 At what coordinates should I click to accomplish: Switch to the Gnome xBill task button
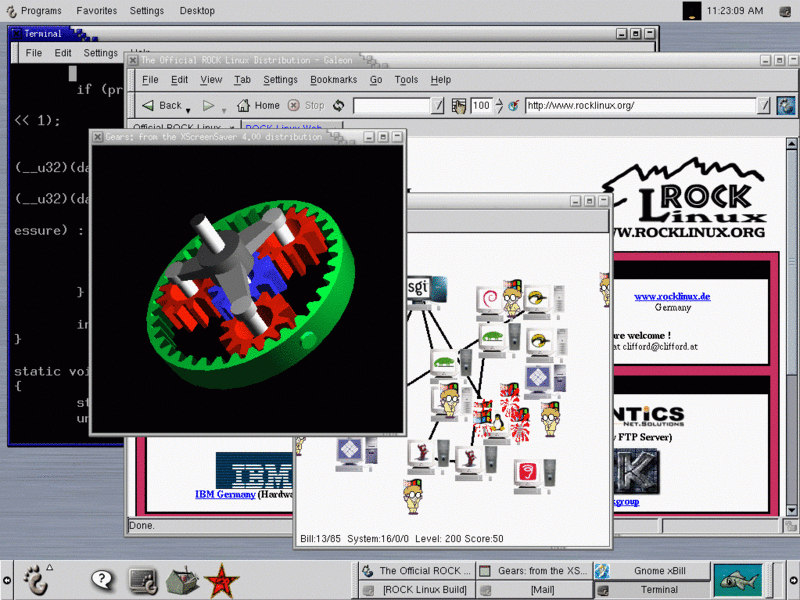652,571
